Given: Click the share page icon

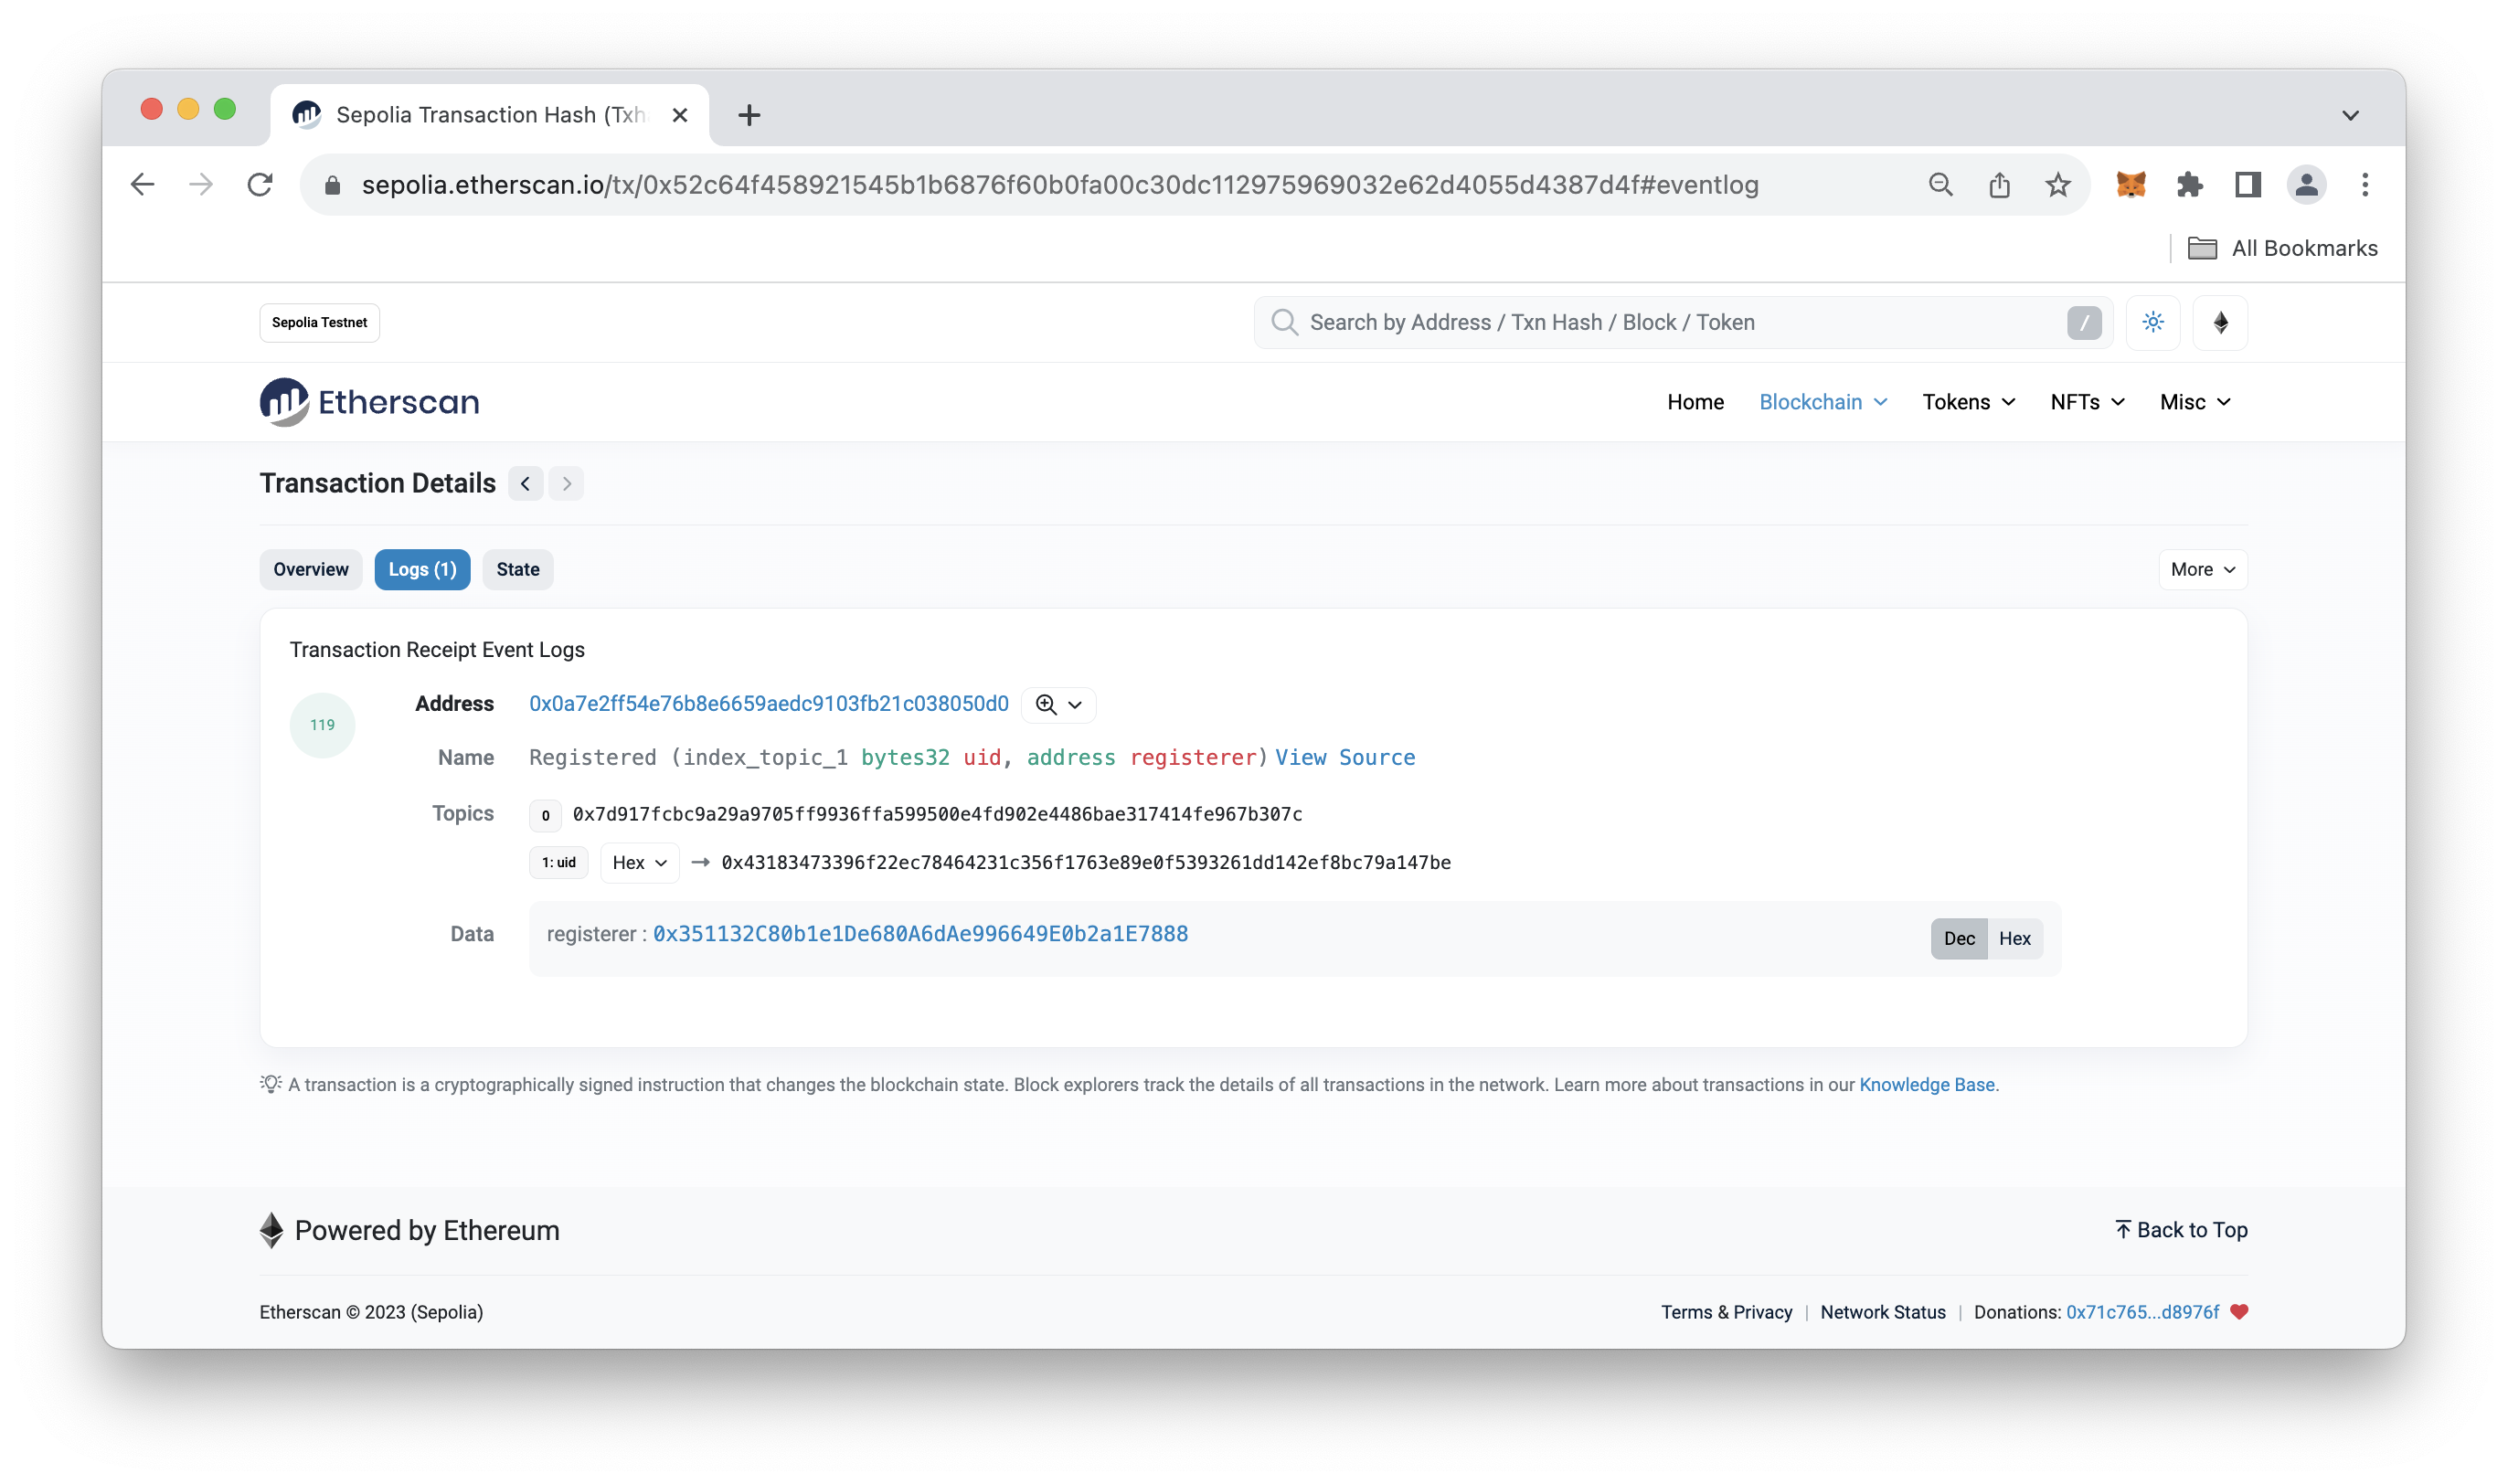Looking at the screenshot, I should 1999,184.
